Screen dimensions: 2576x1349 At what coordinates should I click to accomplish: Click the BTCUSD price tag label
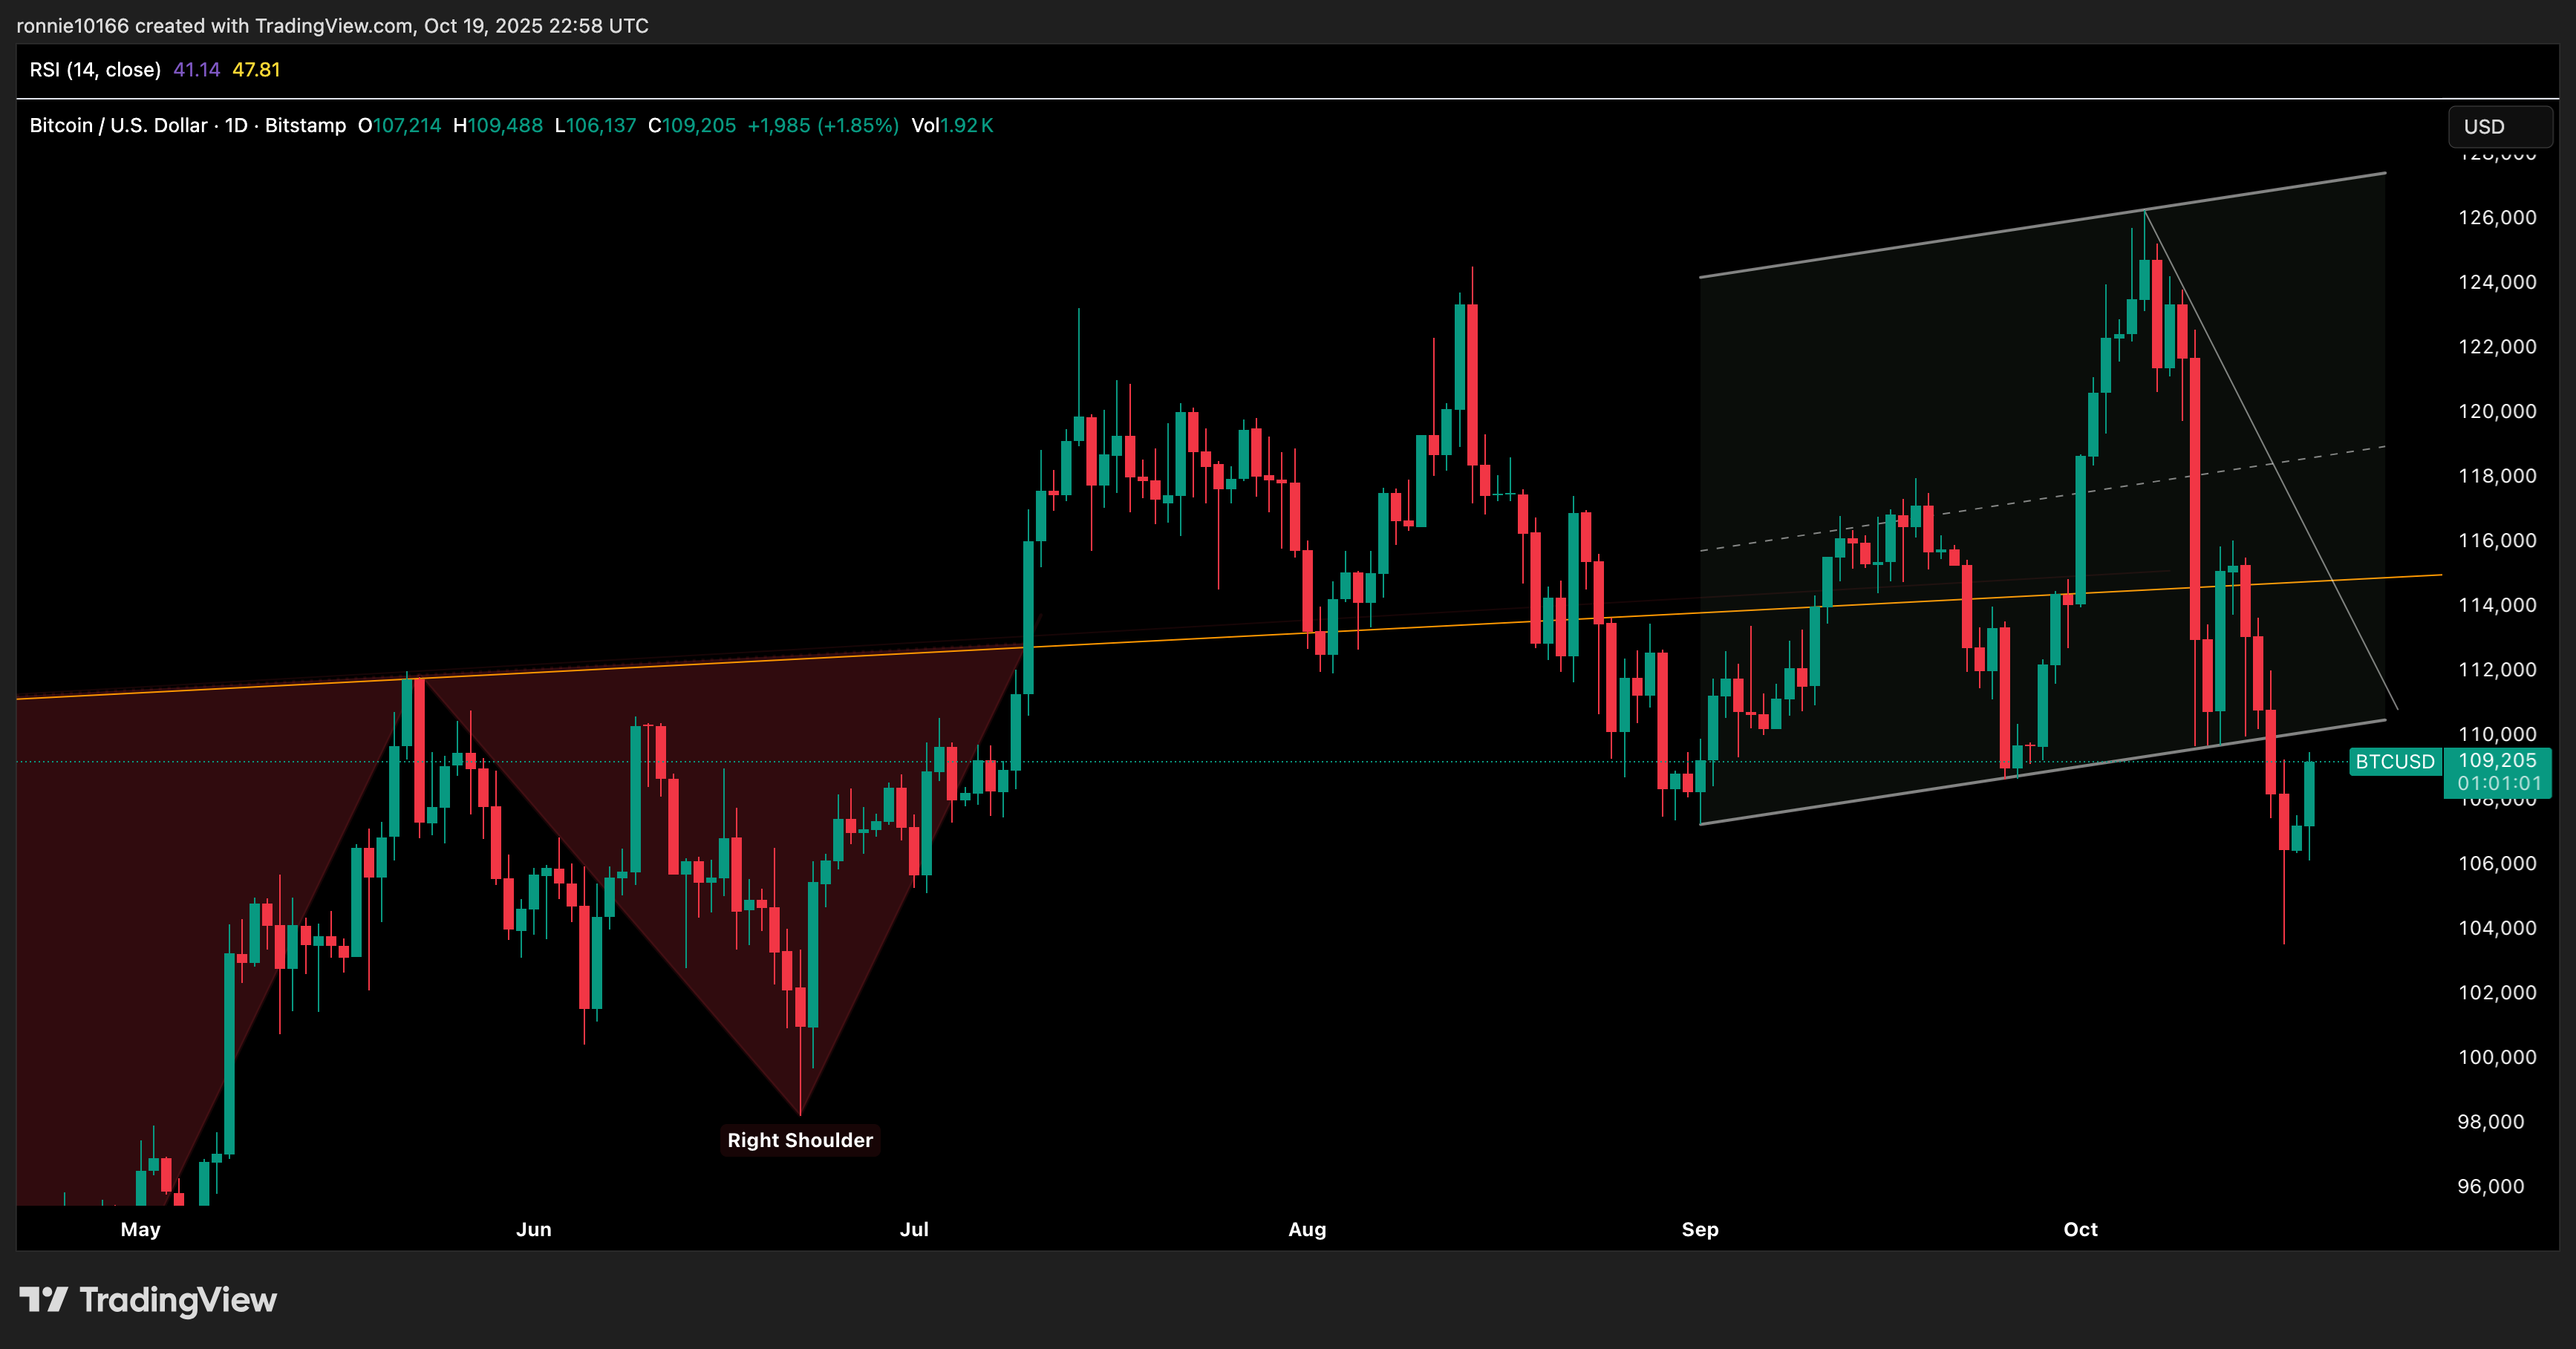[x=2394, y=762]
